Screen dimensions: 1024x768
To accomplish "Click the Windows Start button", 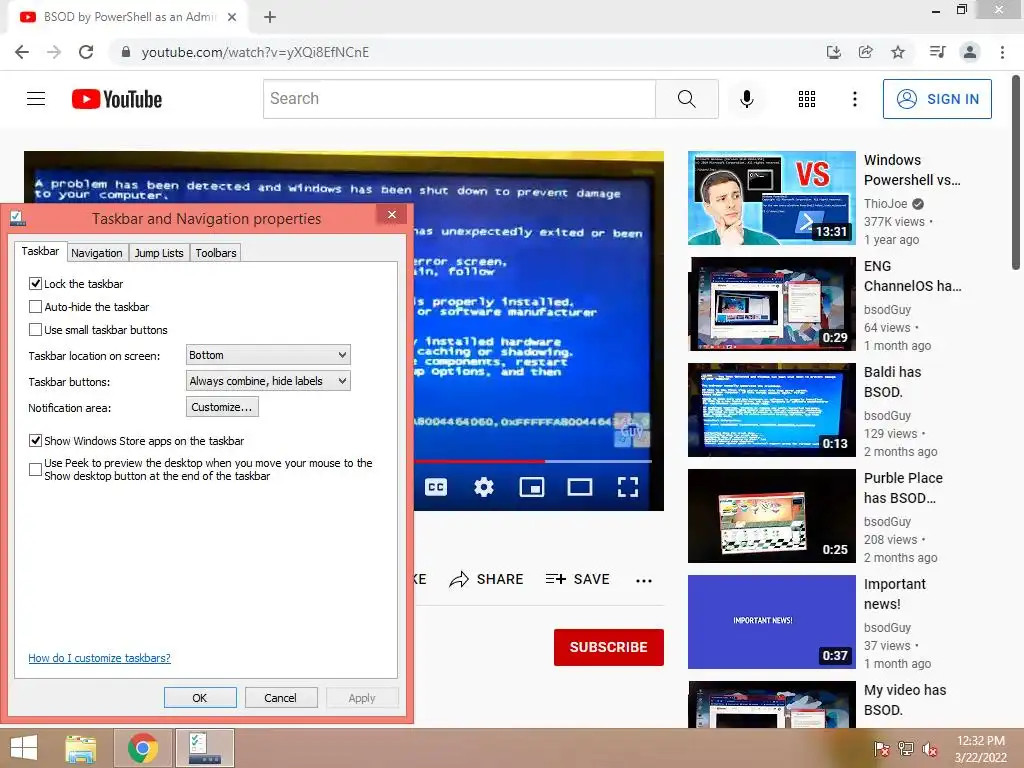I will tap(24, 748).
